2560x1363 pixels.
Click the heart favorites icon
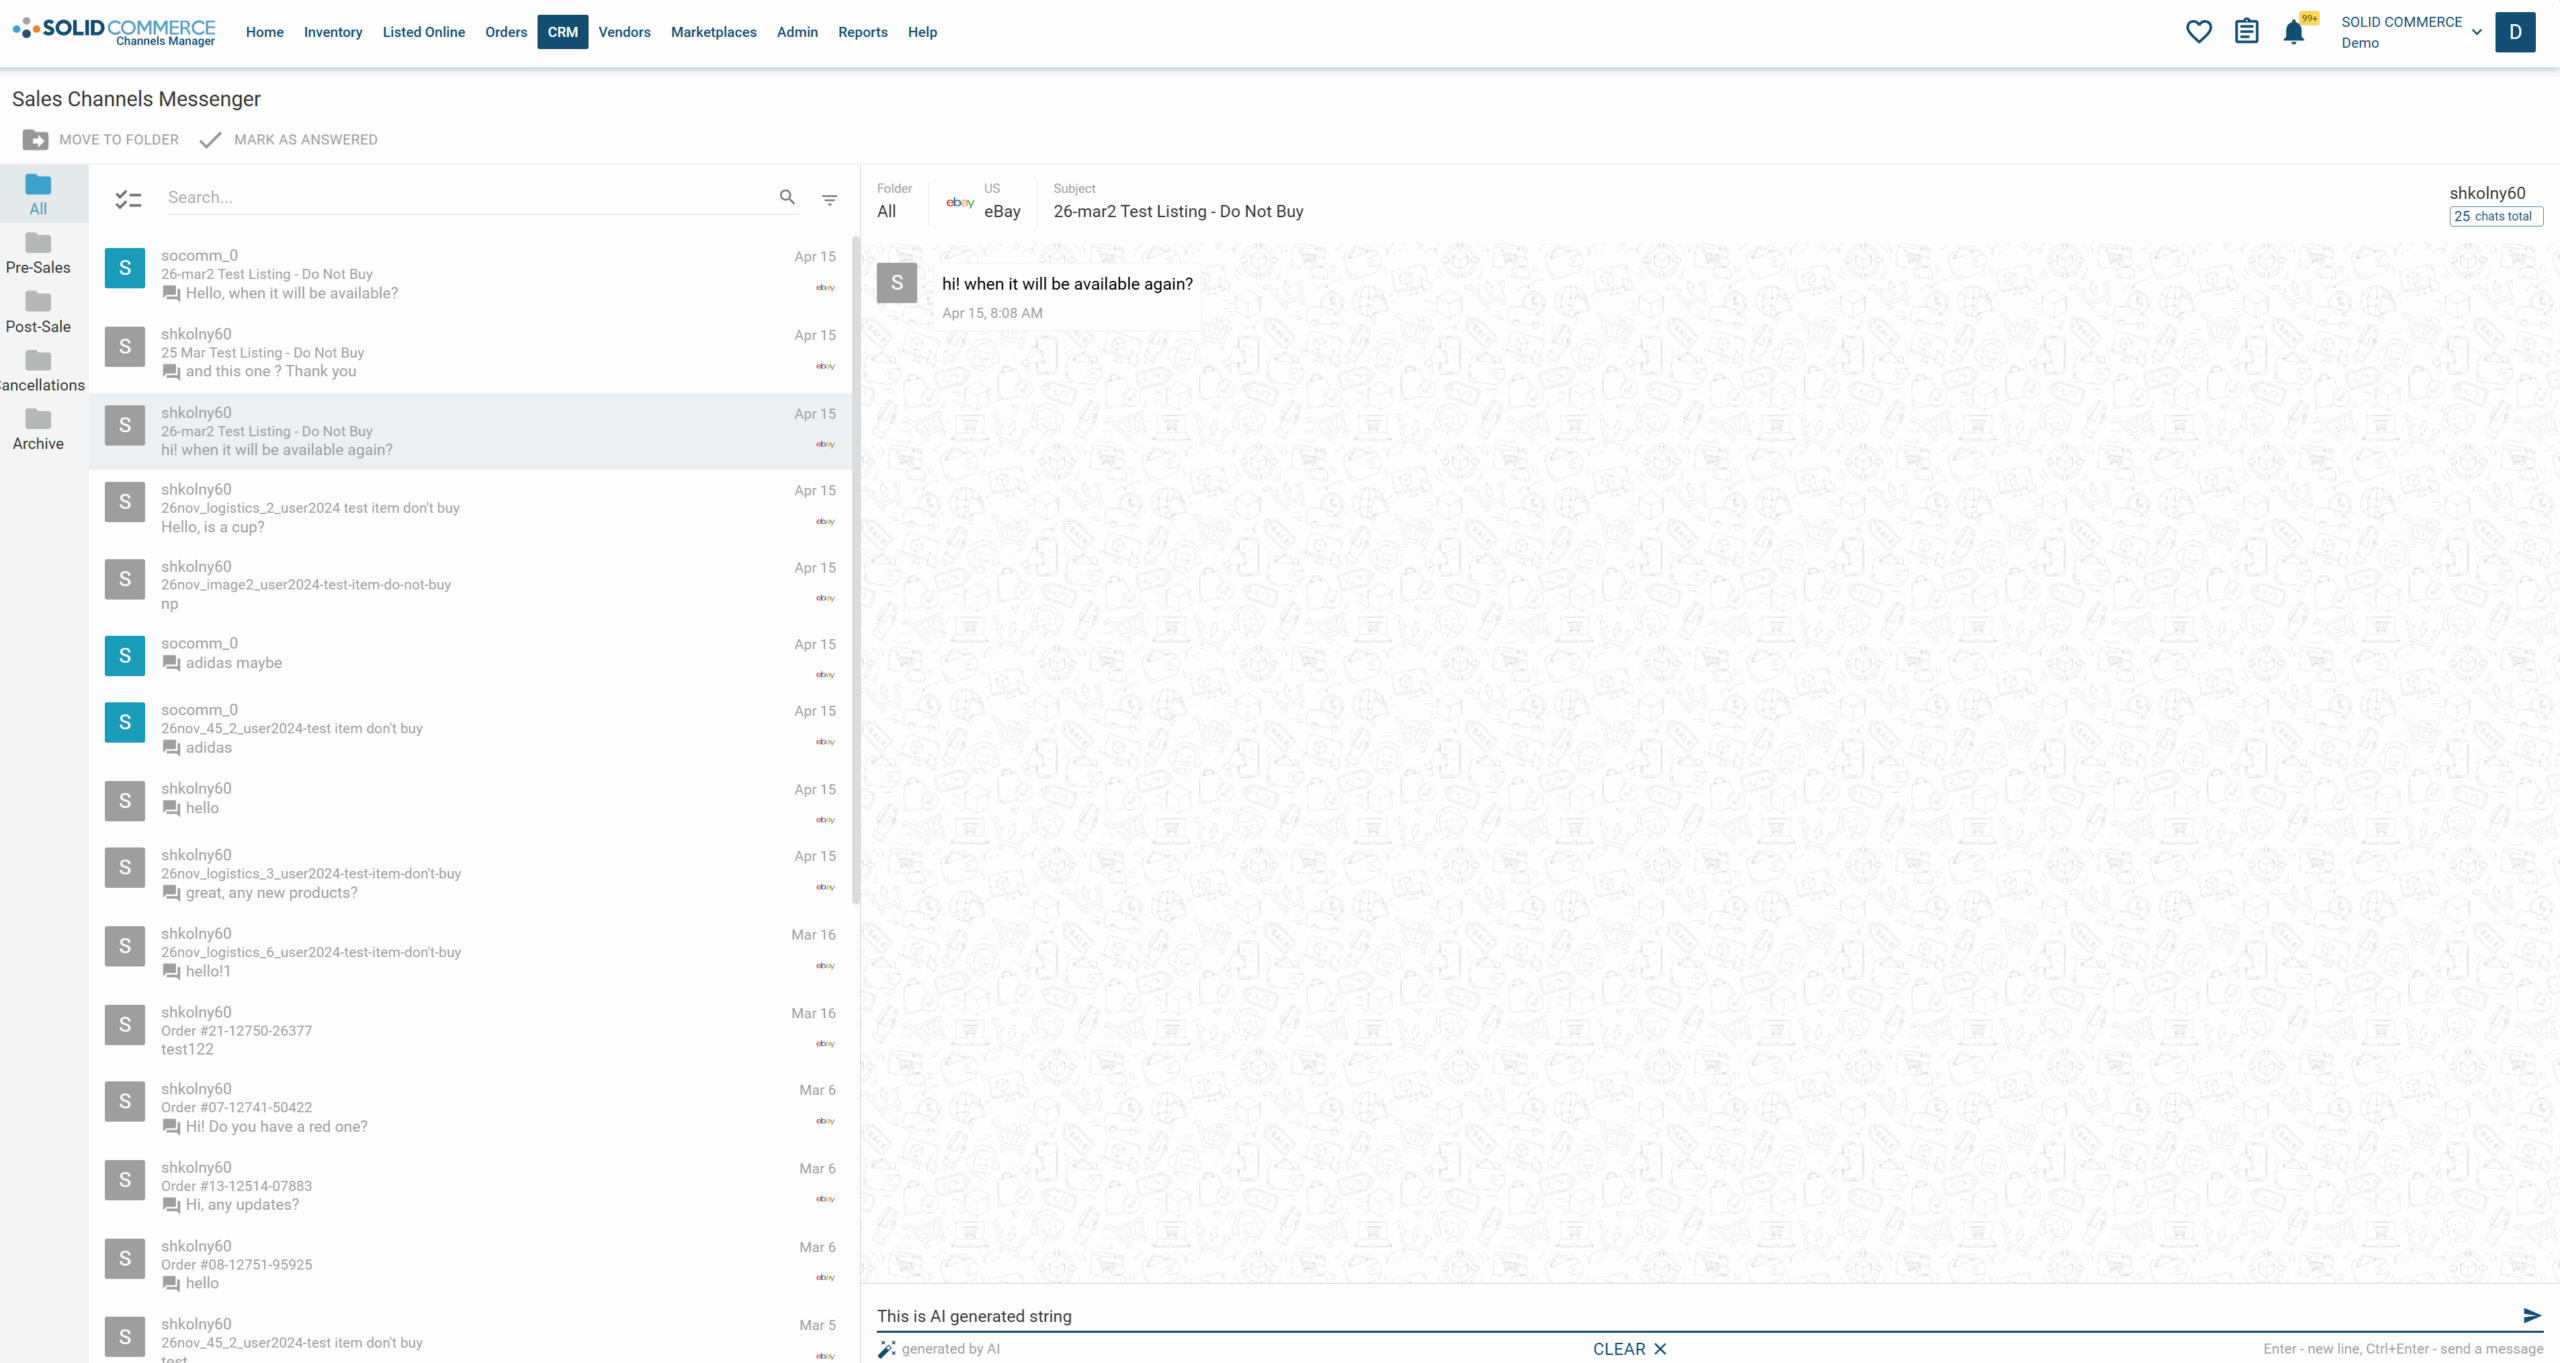[2198, 32]
